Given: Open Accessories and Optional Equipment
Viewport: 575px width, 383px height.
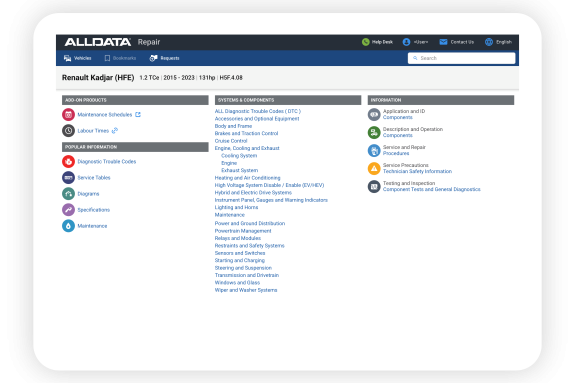Looking at the screenshot, I should (x=257, y=118).
